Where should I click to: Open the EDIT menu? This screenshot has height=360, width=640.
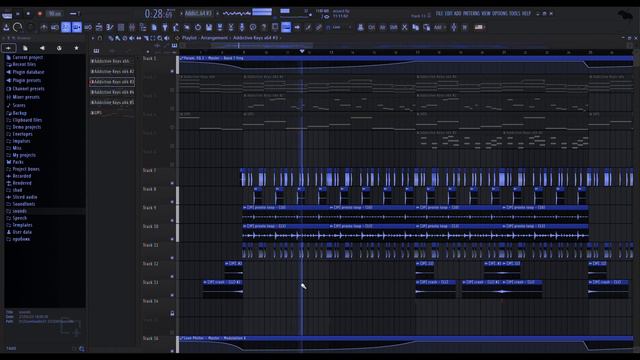pos(449,13)
